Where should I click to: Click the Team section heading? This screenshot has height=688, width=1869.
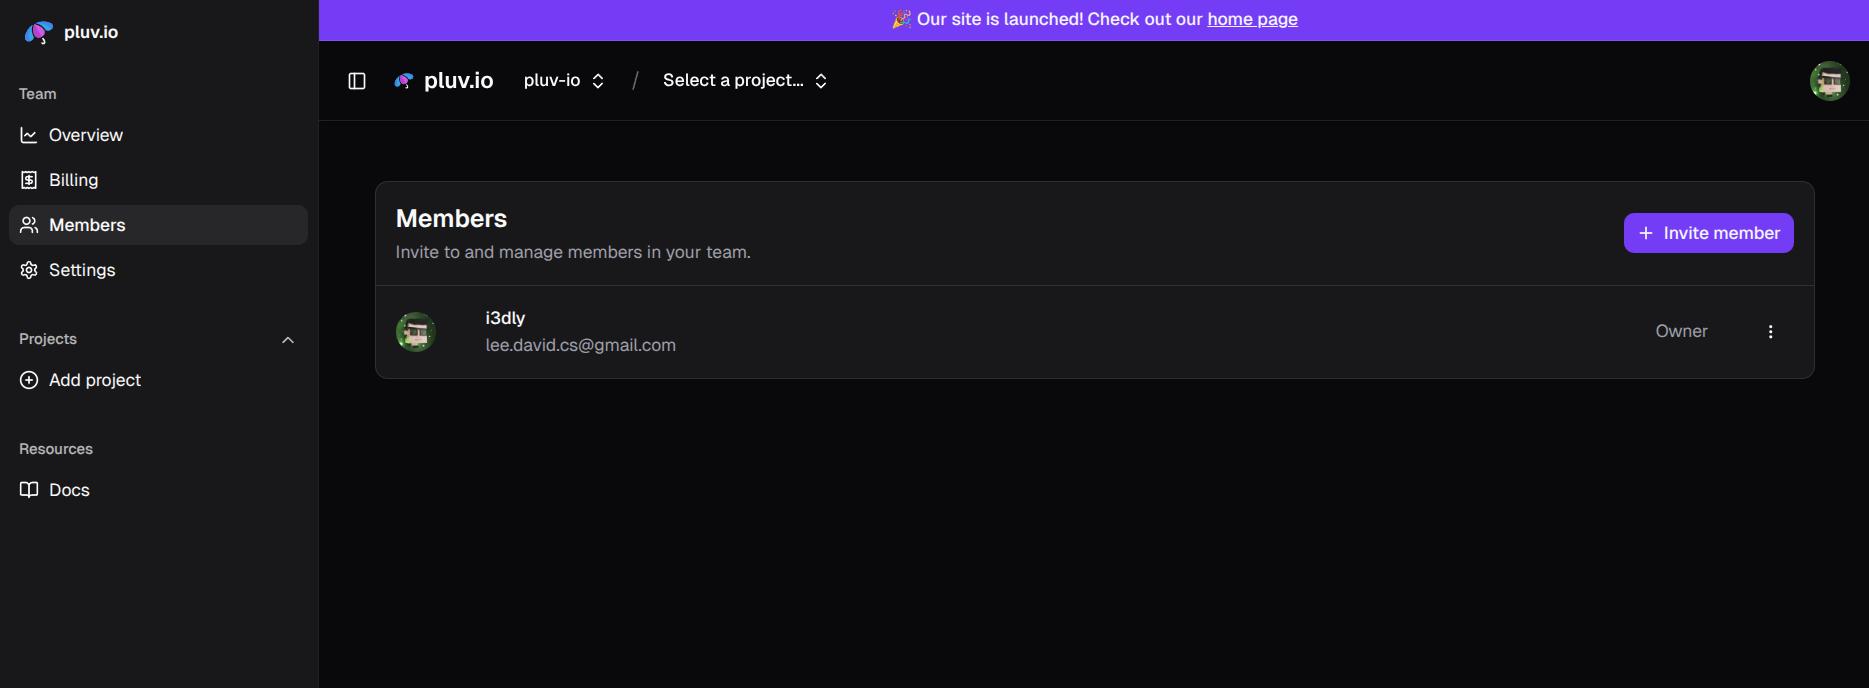coord(38,94)
